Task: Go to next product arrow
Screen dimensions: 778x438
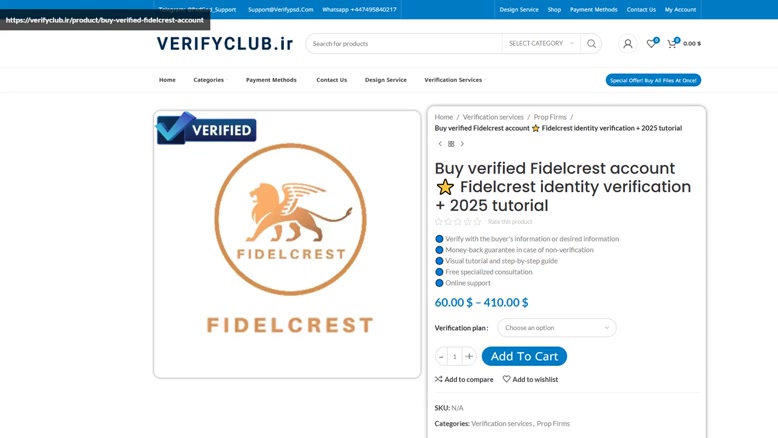Action: click(x=462, y=144)
